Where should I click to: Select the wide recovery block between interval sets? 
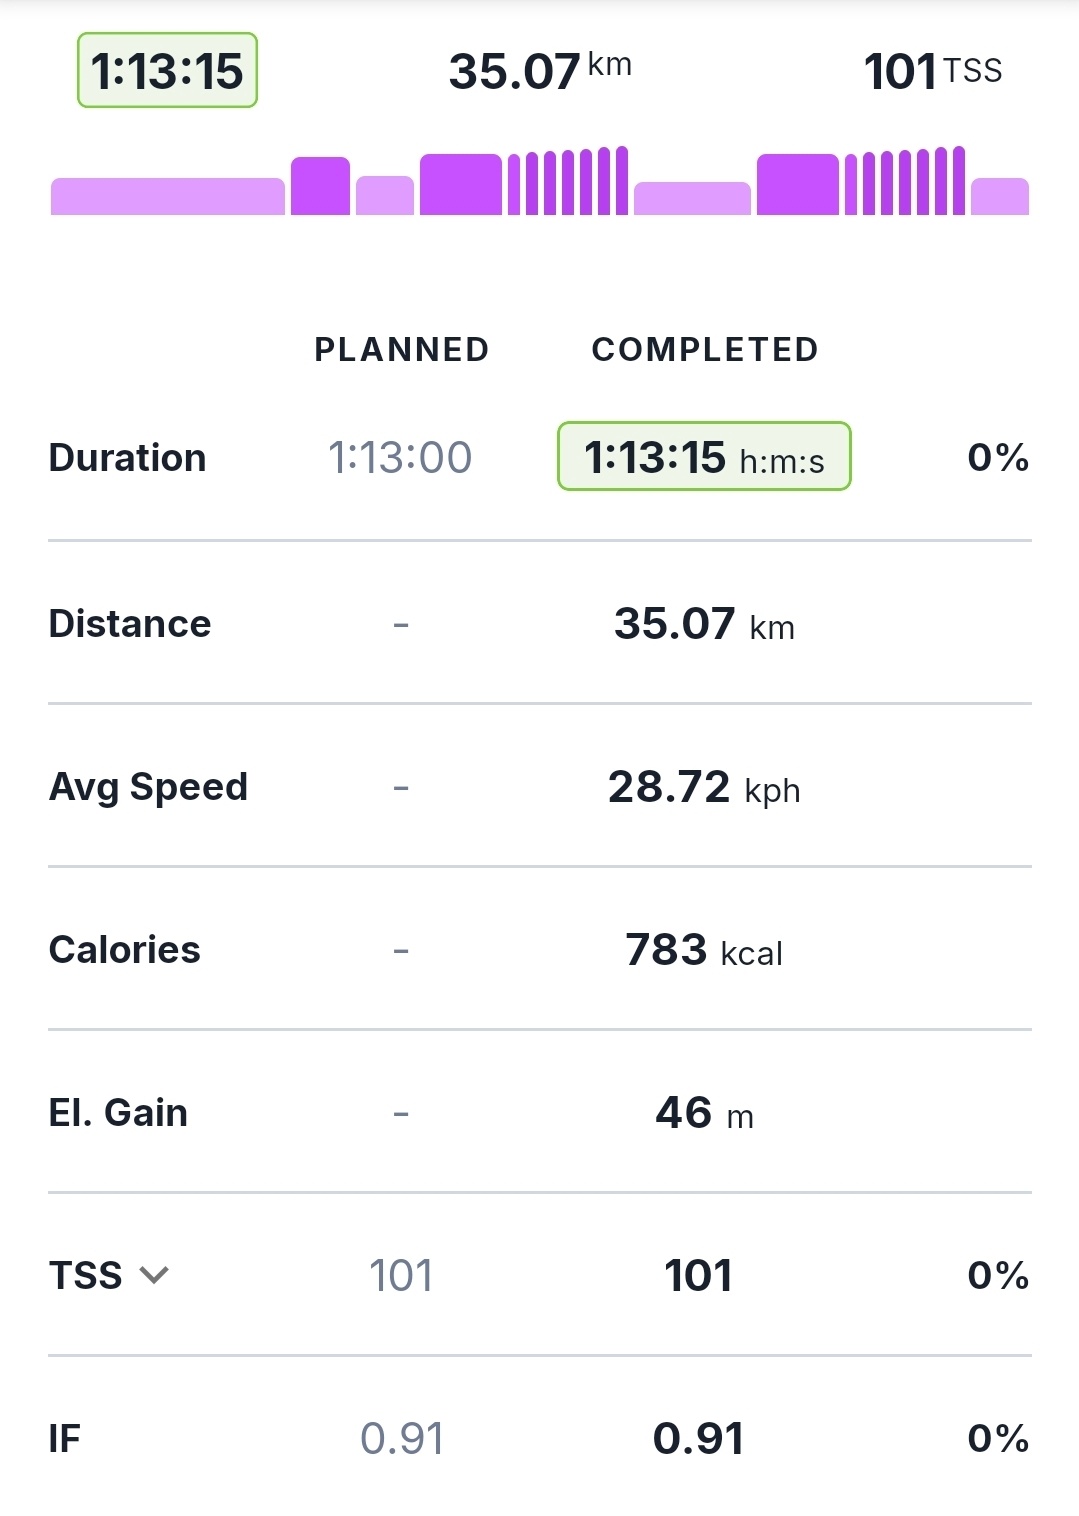[692, 198]
